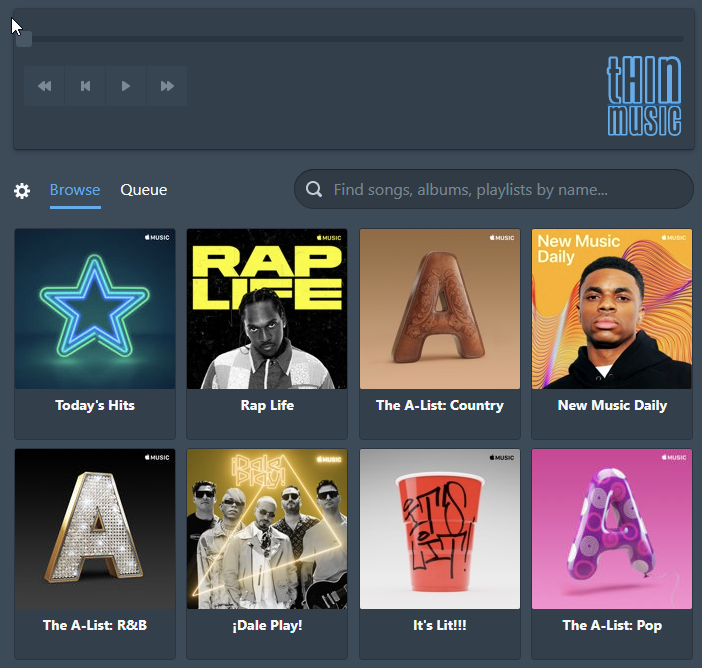Click the fast-forward playback button
The image size is (702, 668).
click(167, 86)
